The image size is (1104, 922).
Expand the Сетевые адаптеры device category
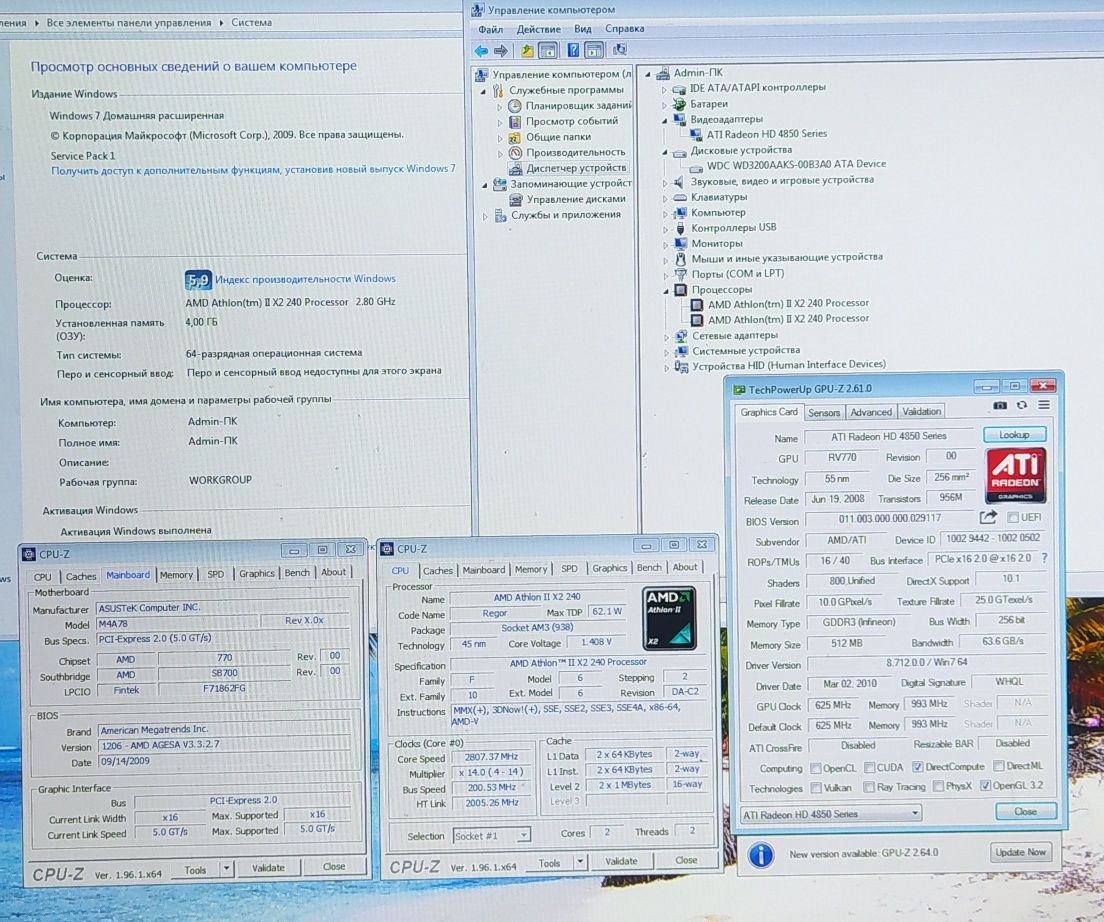point(666,336)
